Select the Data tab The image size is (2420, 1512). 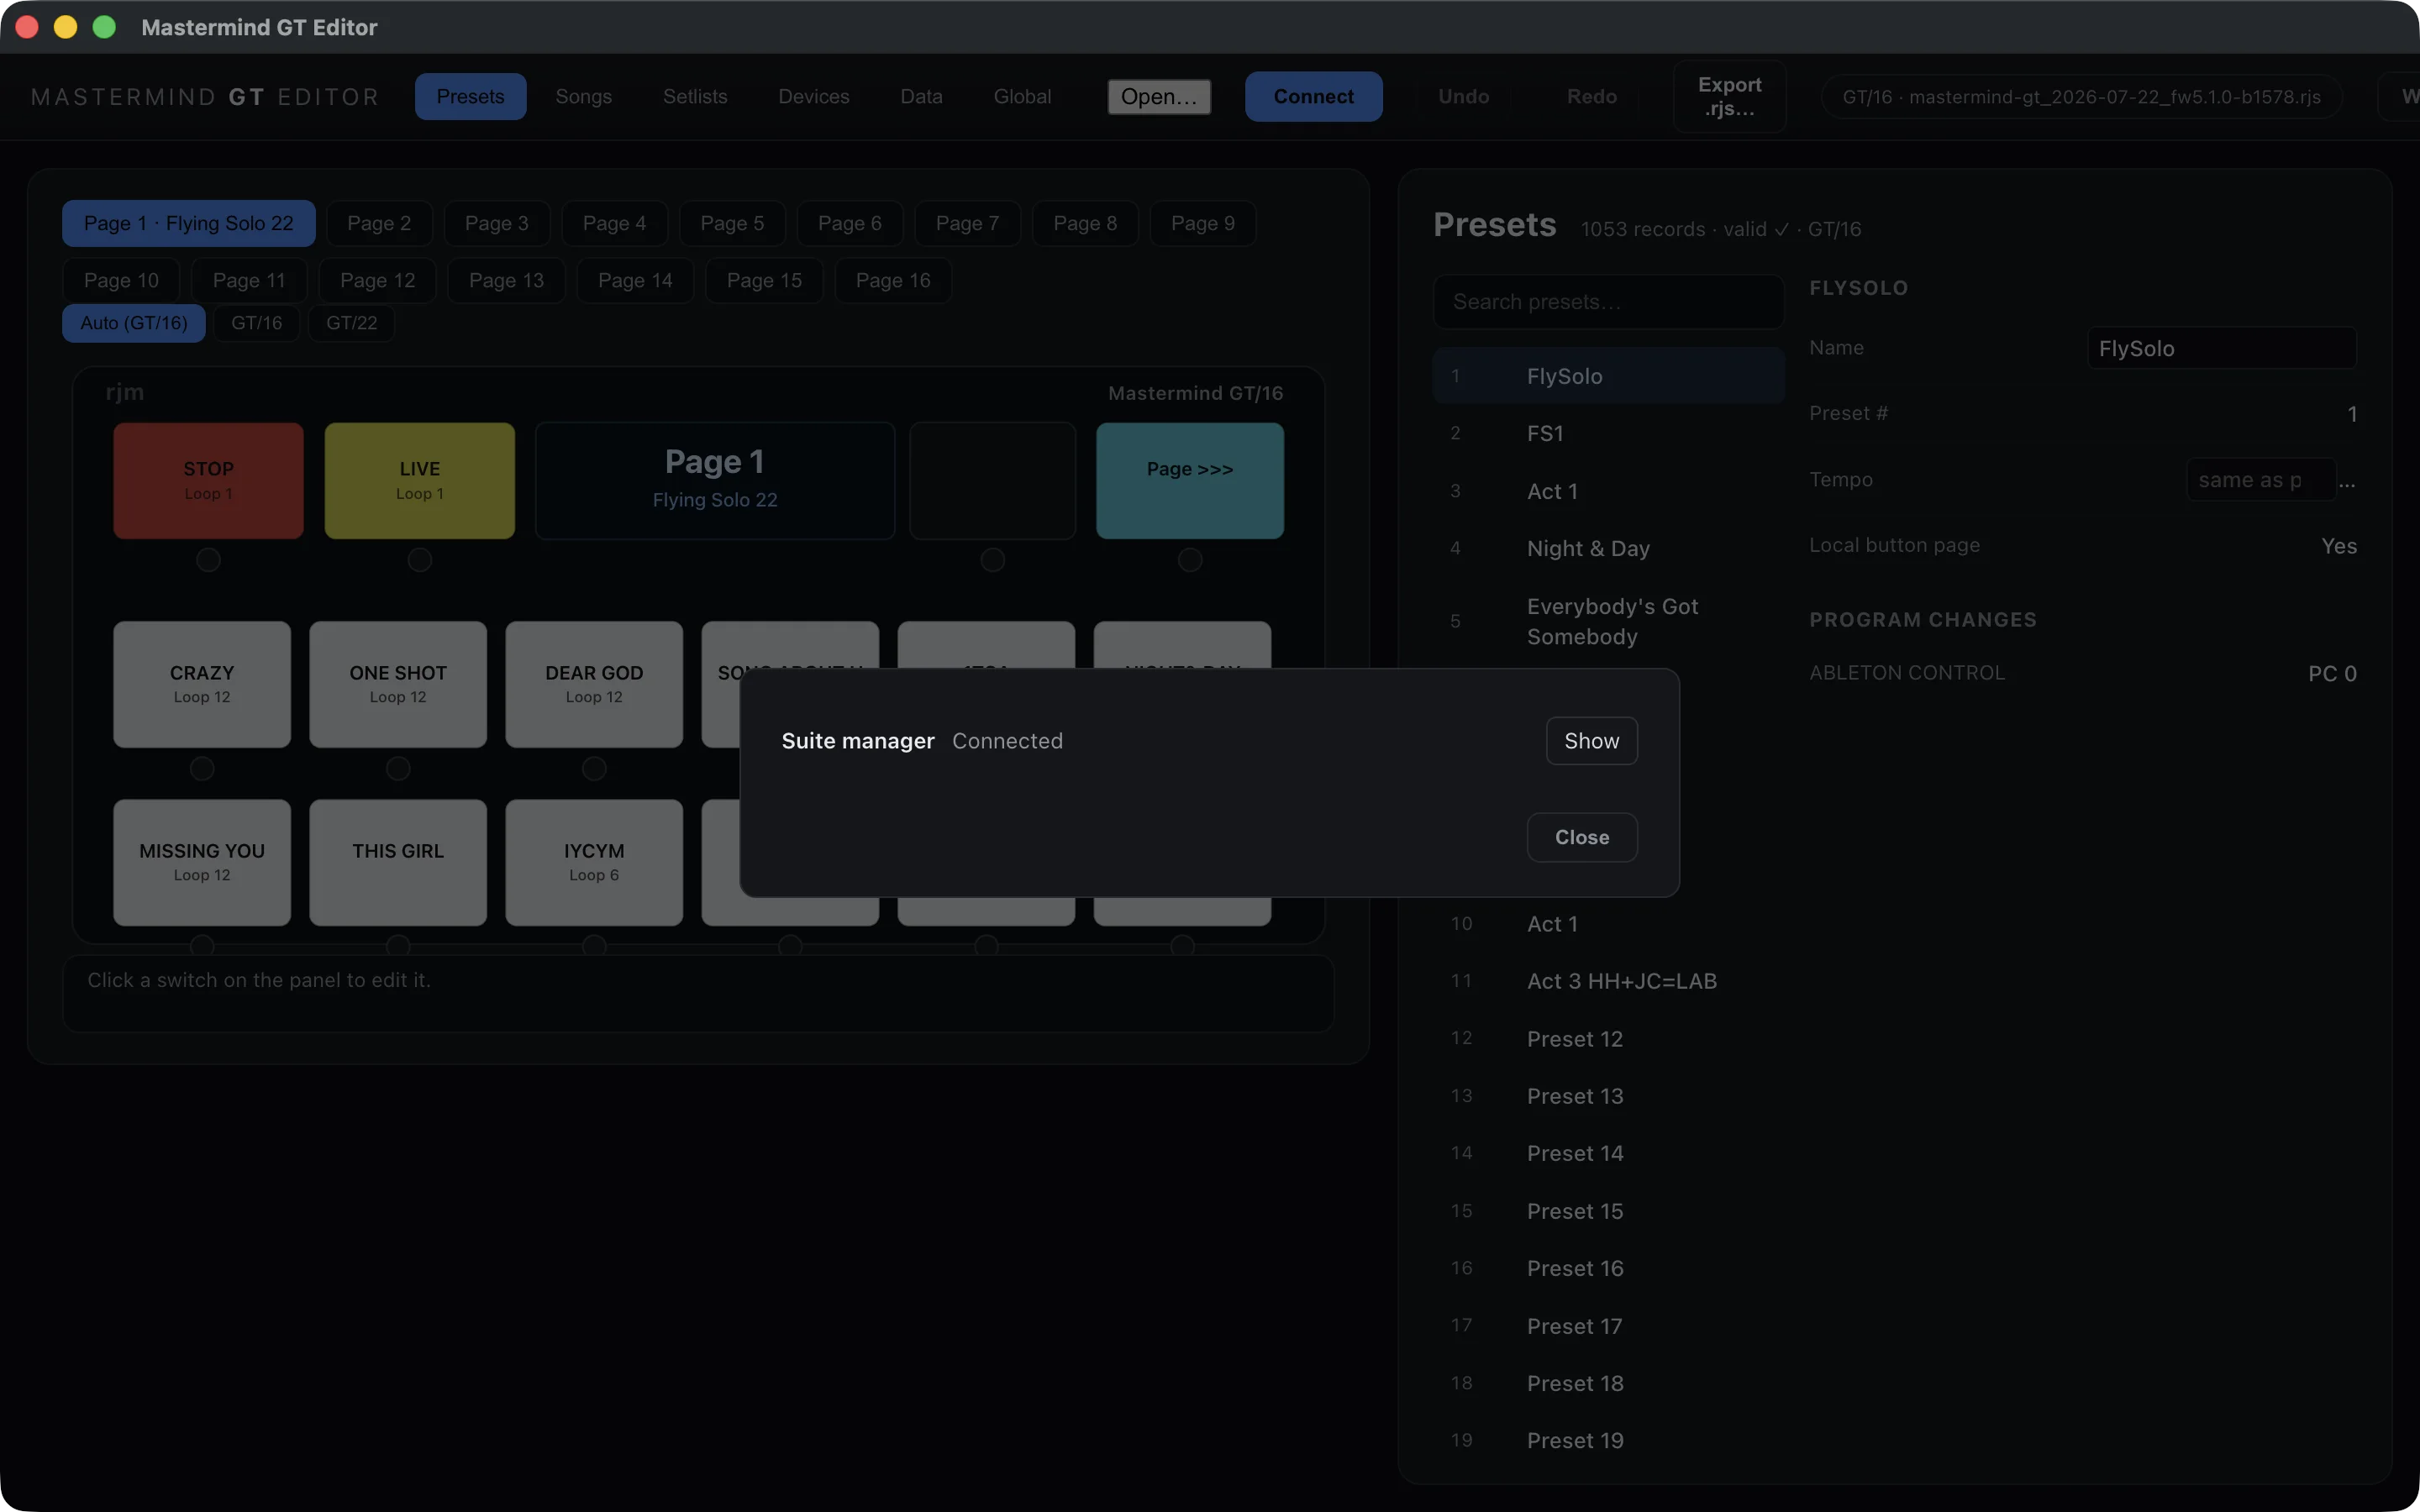(x=921, y=96)
